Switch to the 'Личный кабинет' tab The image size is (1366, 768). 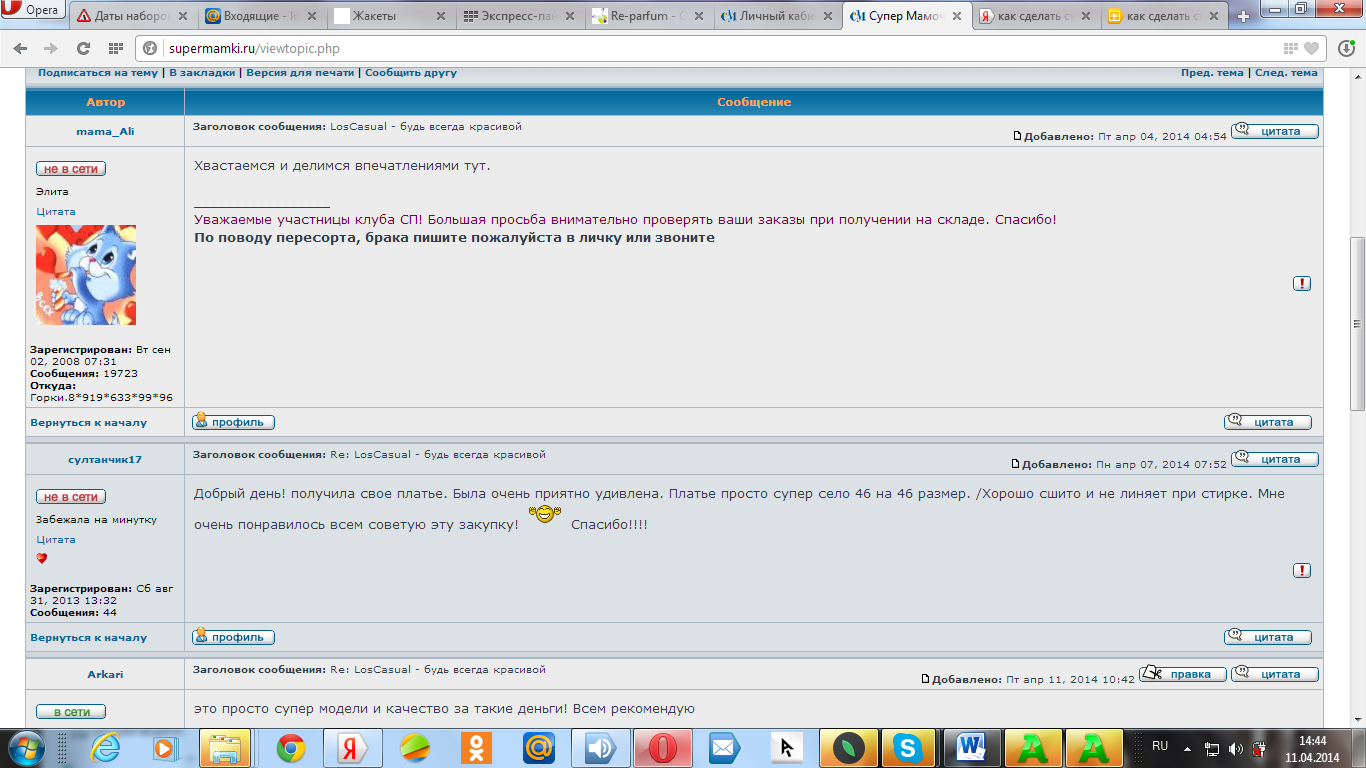[x=777, y=16]
